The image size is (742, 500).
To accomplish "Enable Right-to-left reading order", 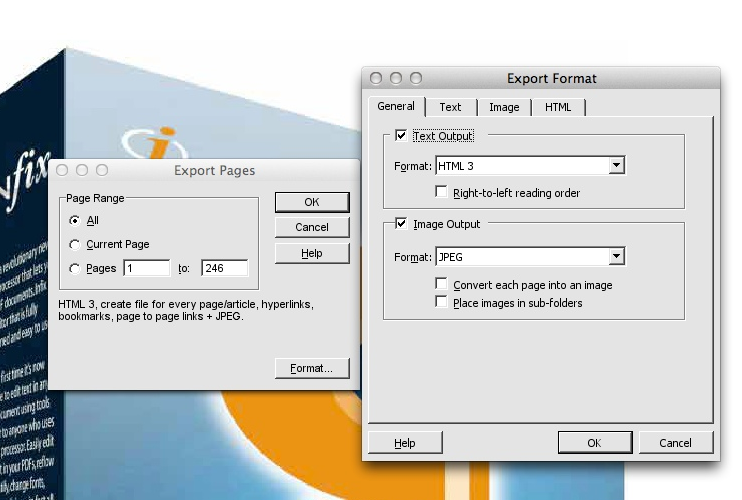I will pyautogui.click(x=442, y=192).
